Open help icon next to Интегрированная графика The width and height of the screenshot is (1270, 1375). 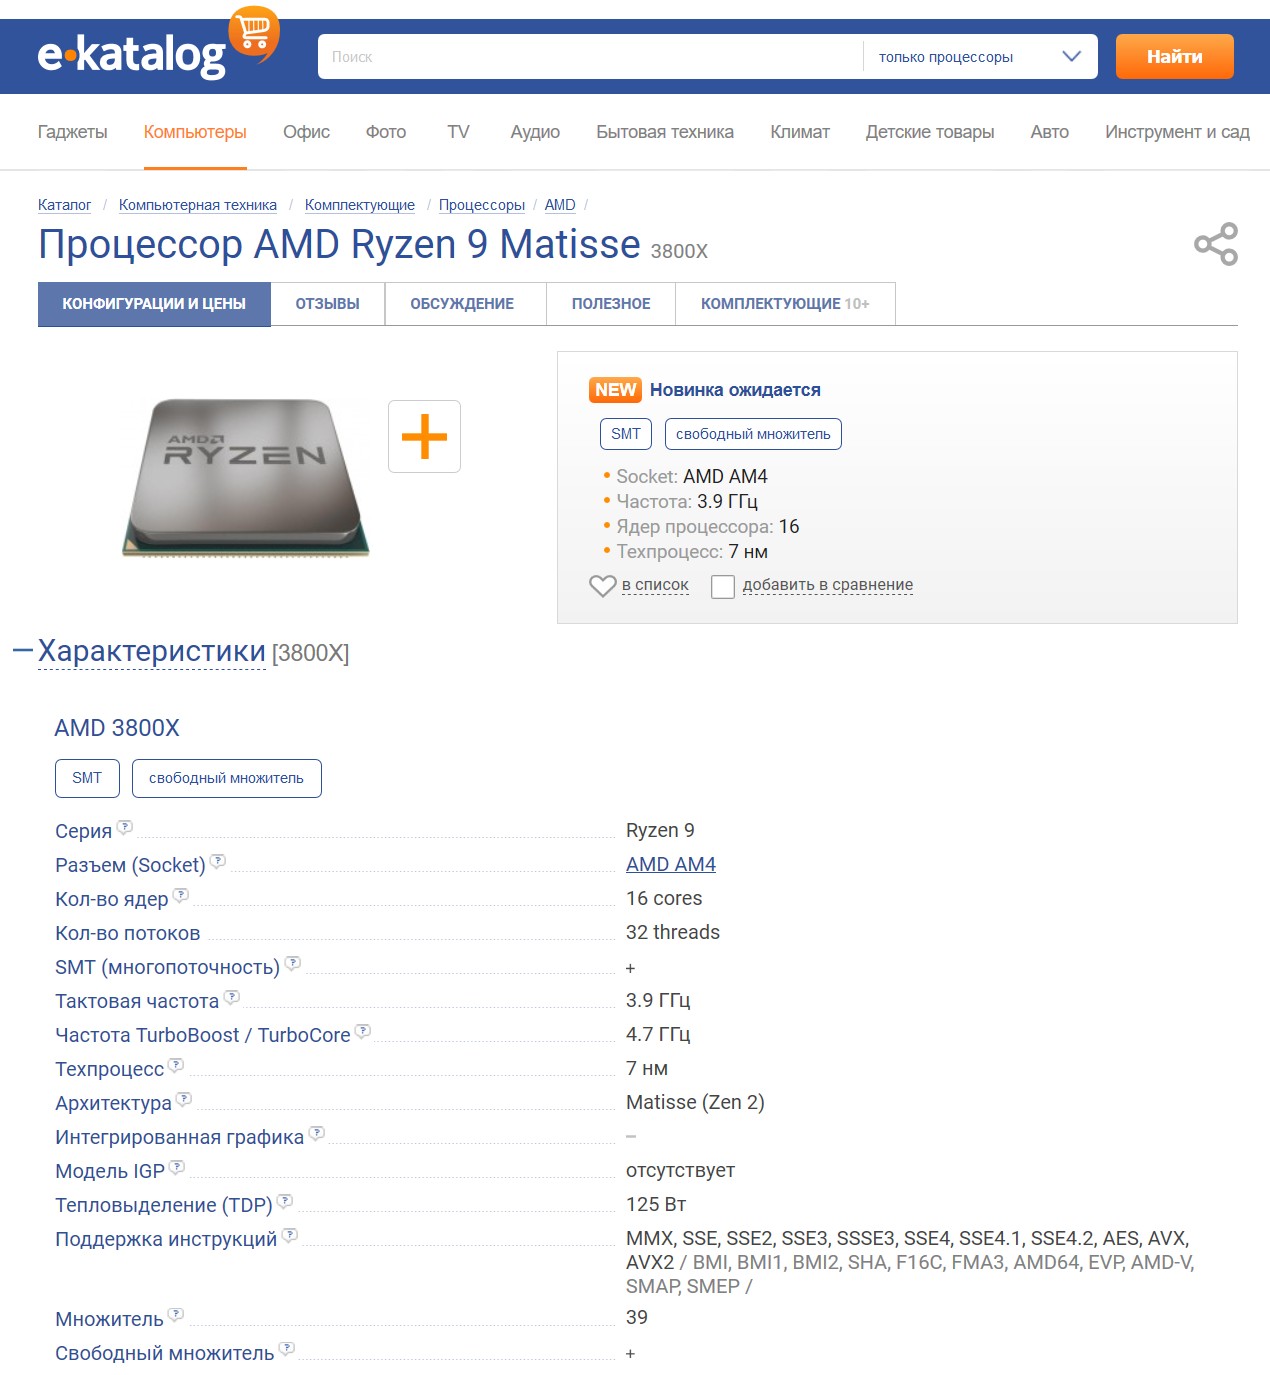click(x=317, y=1133)
